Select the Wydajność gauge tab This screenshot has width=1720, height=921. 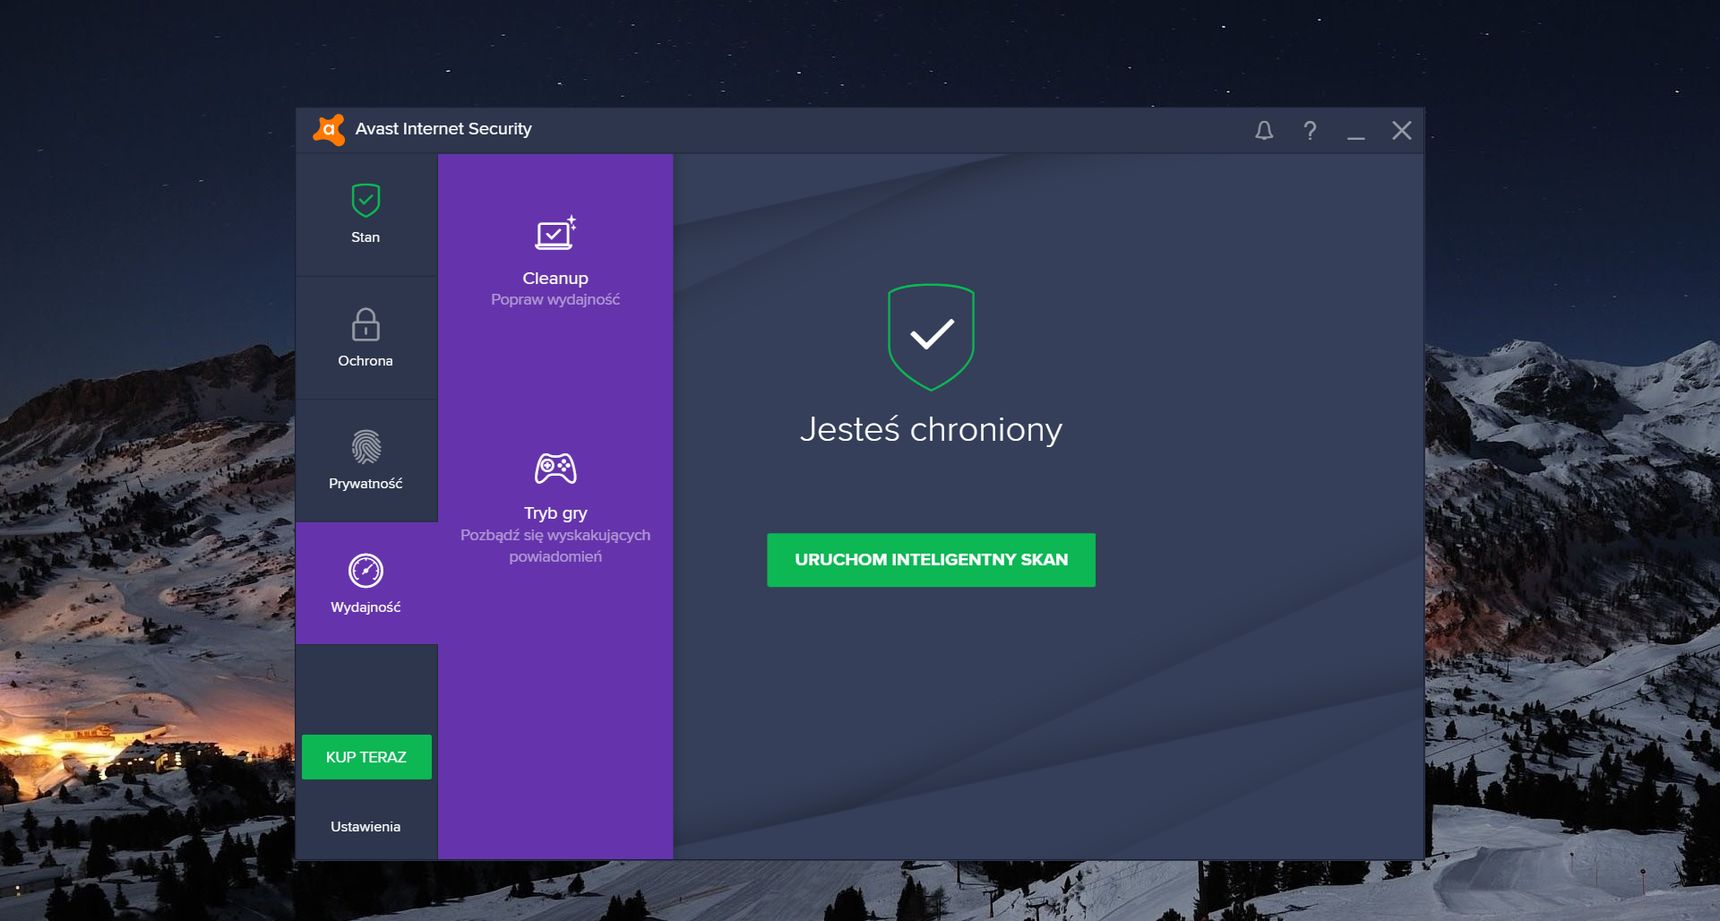[x=366, y=584]
